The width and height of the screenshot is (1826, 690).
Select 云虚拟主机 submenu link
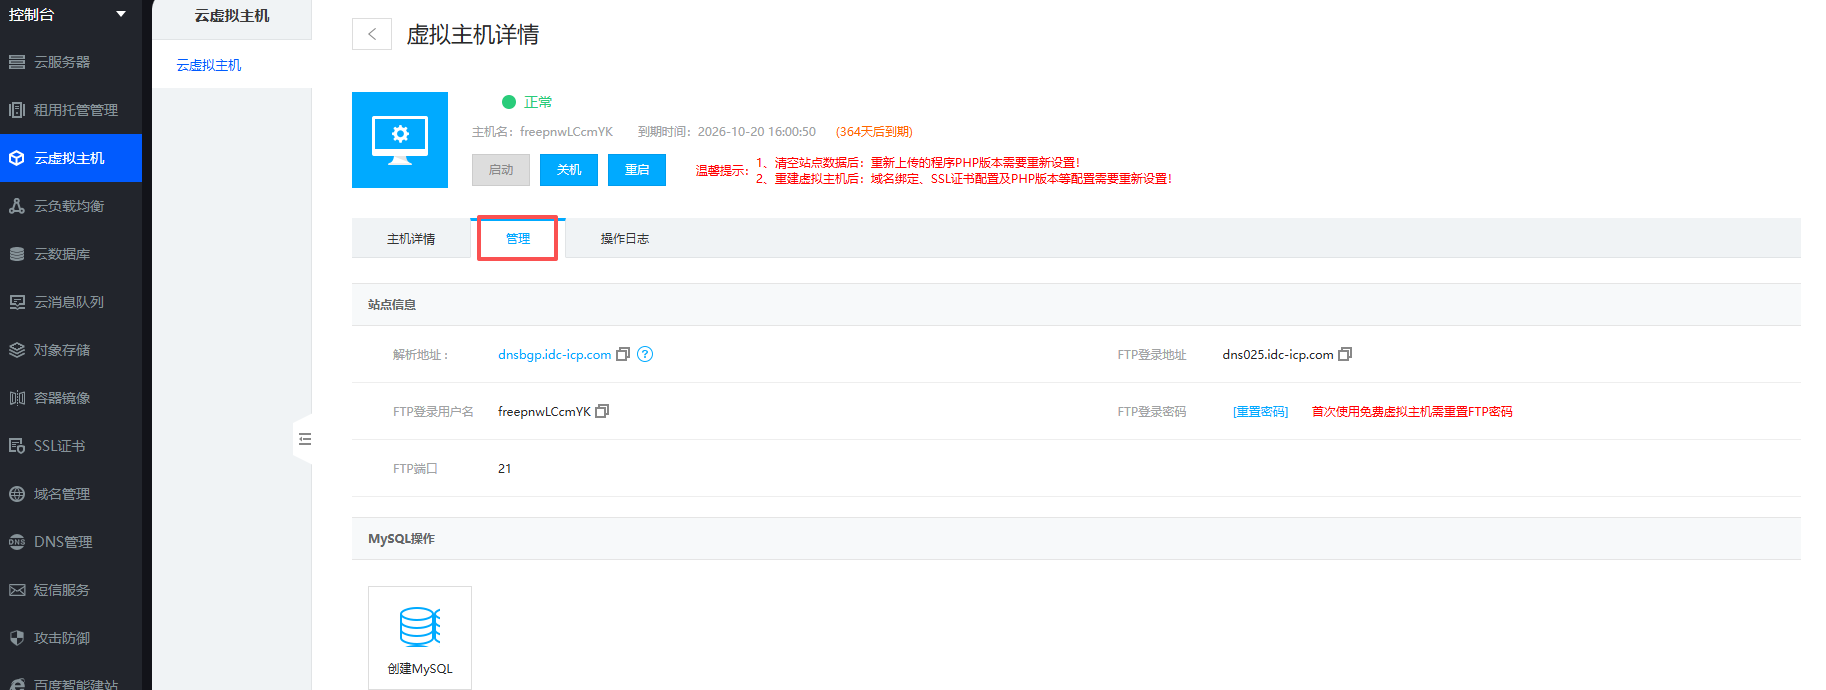(209, 65)
